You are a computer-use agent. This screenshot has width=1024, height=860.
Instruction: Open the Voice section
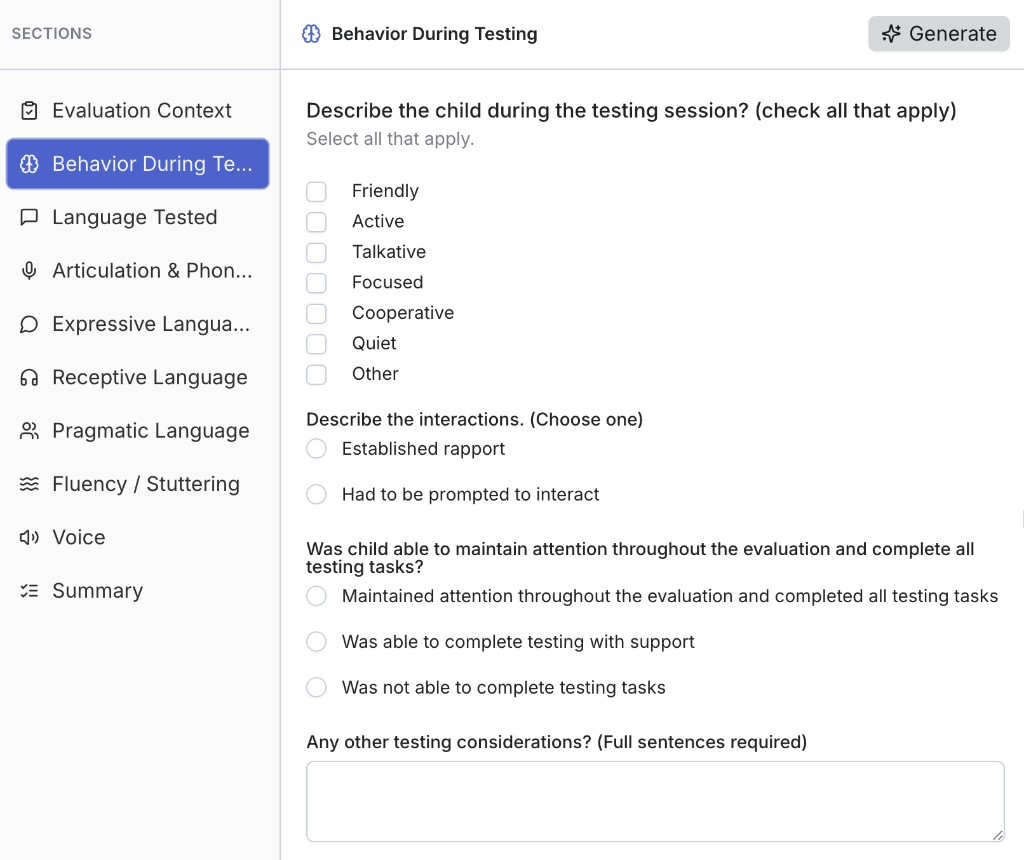pos(138,537)
